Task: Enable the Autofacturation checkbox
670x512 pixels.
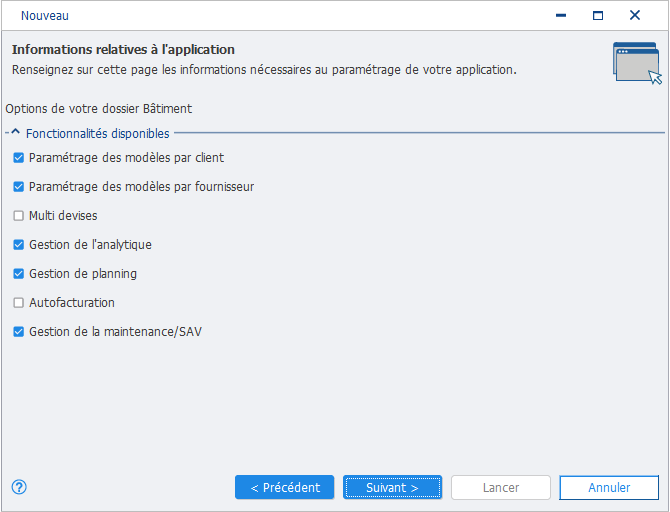Action: point(18,303)
